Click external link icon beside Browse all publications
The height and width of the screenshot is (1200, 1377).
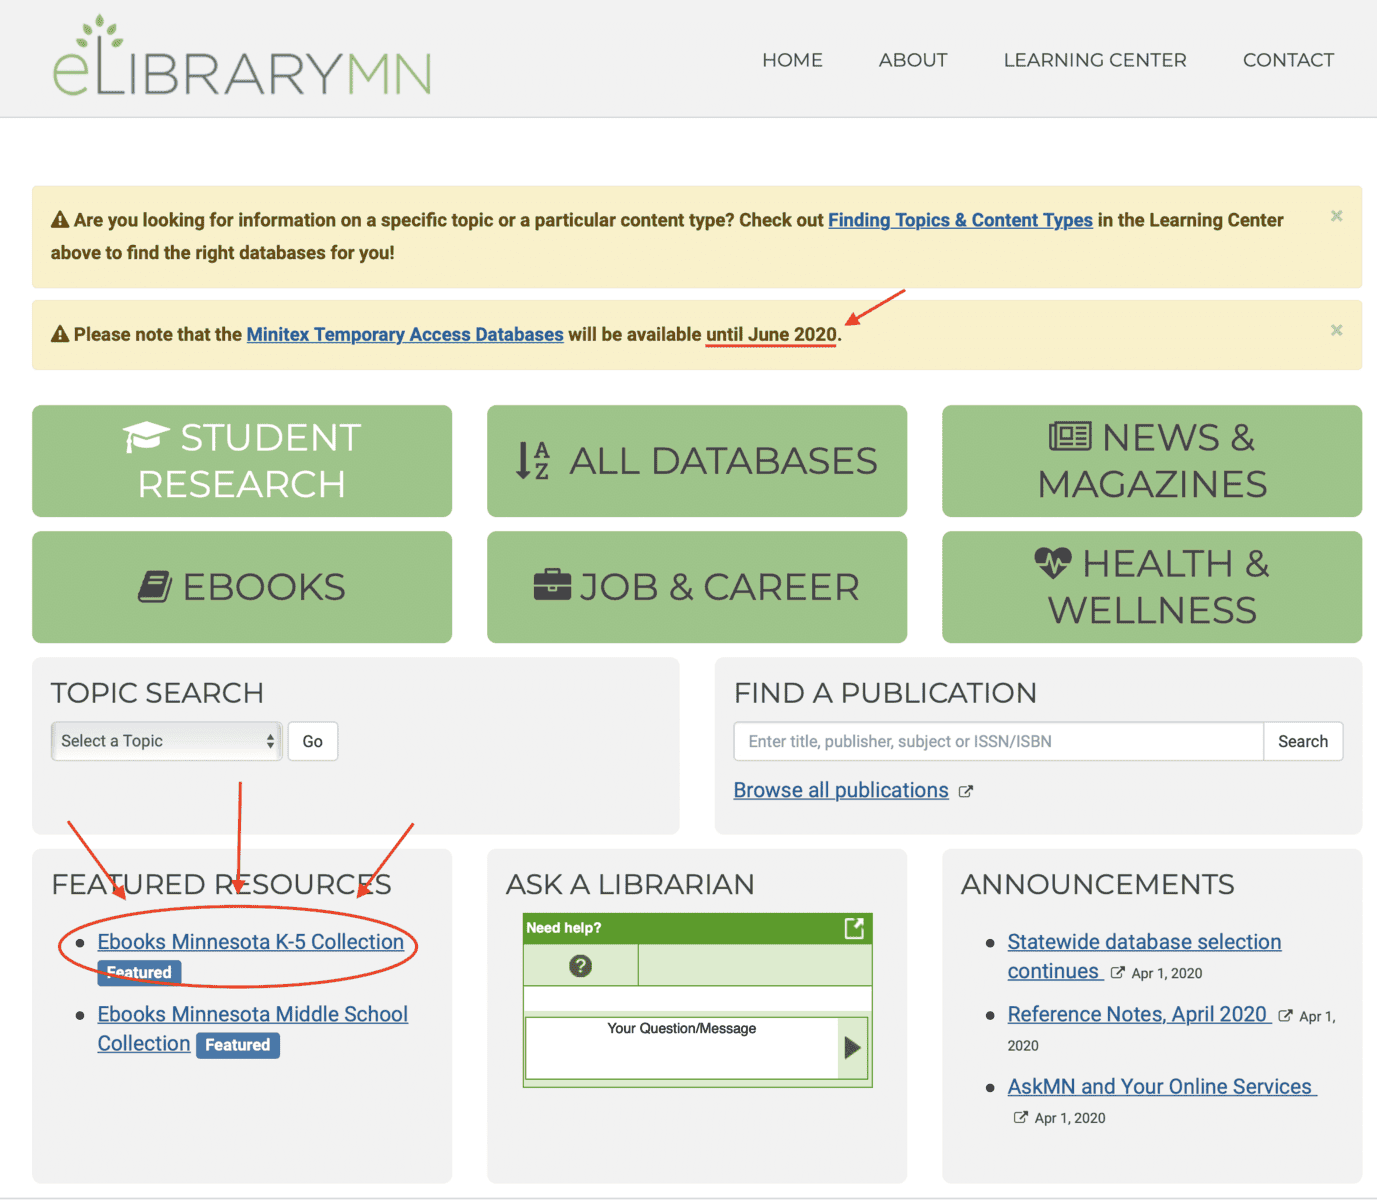click(966, 791)
